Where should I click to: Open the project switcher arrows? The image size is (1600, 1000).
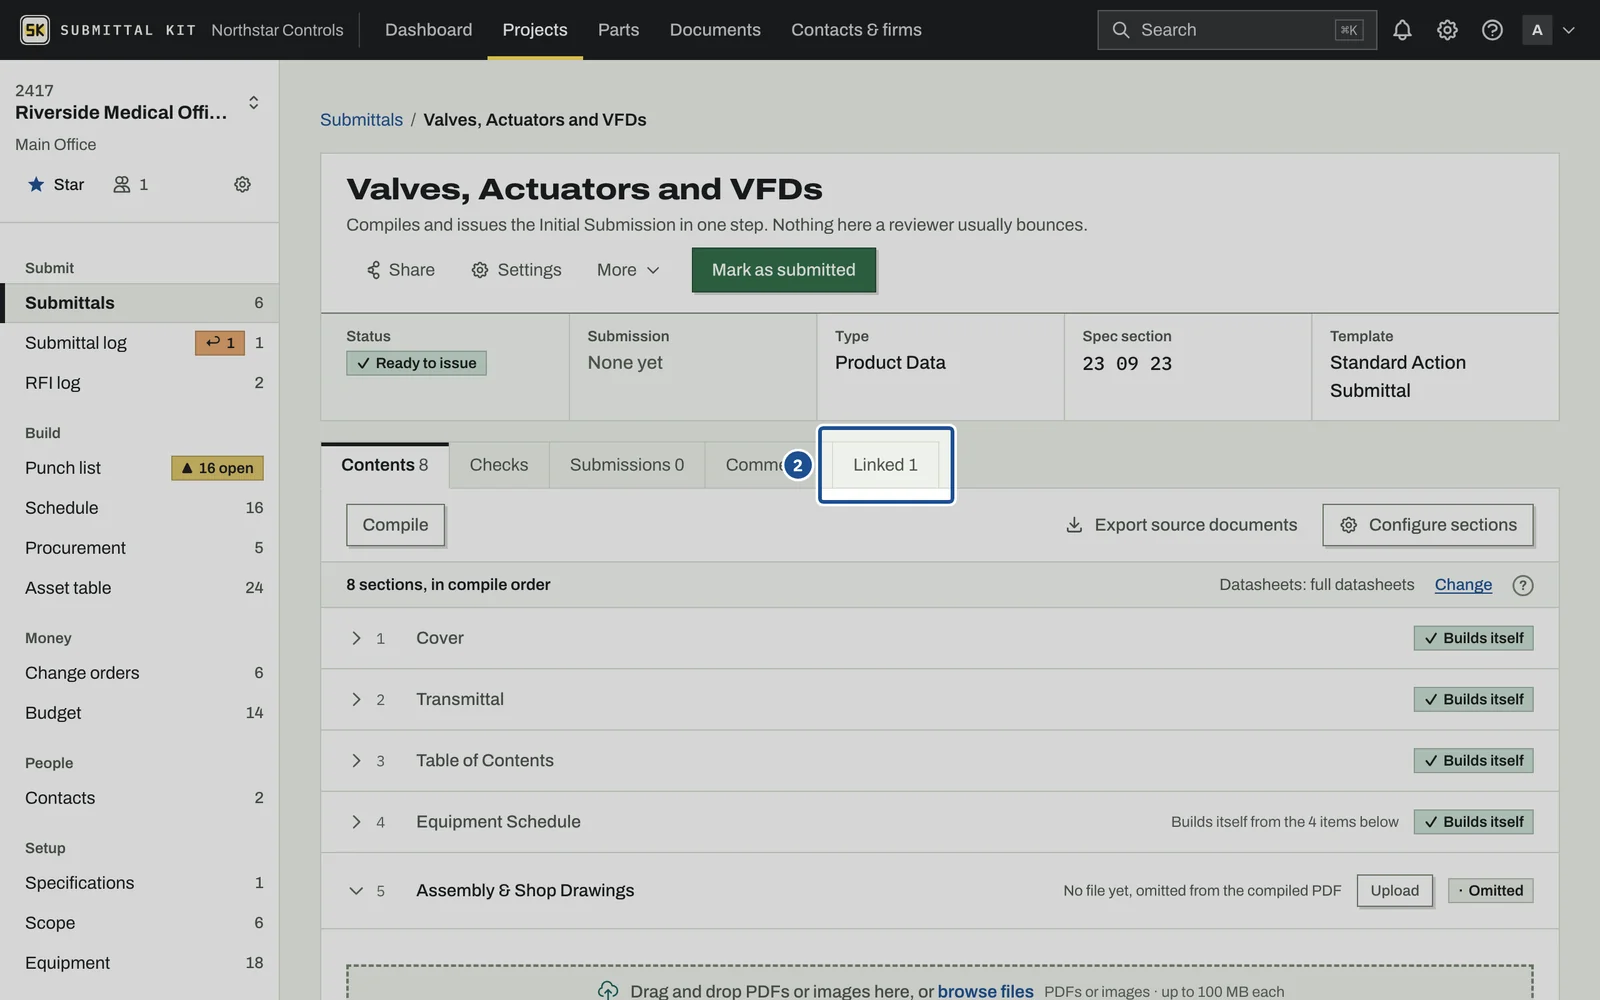coord(253,102)
